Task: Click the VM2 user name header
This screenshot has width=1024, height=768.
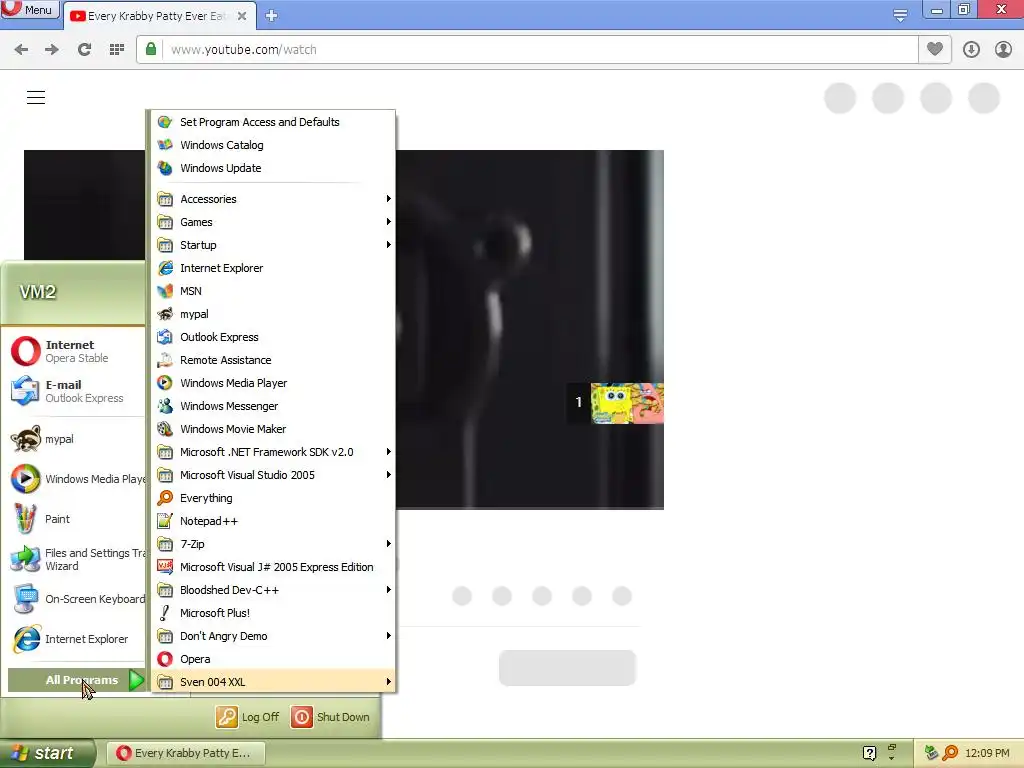Action: [37, 292]
